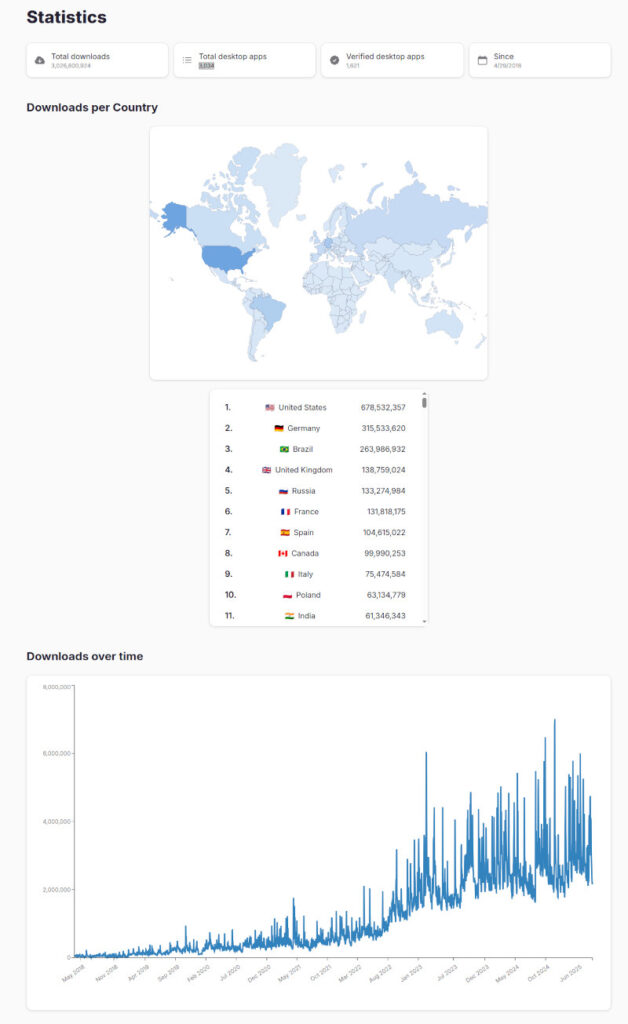Click the list icon beside Total desktop apps
Viewport: 628px width, 1024px height.
(187, 60)
